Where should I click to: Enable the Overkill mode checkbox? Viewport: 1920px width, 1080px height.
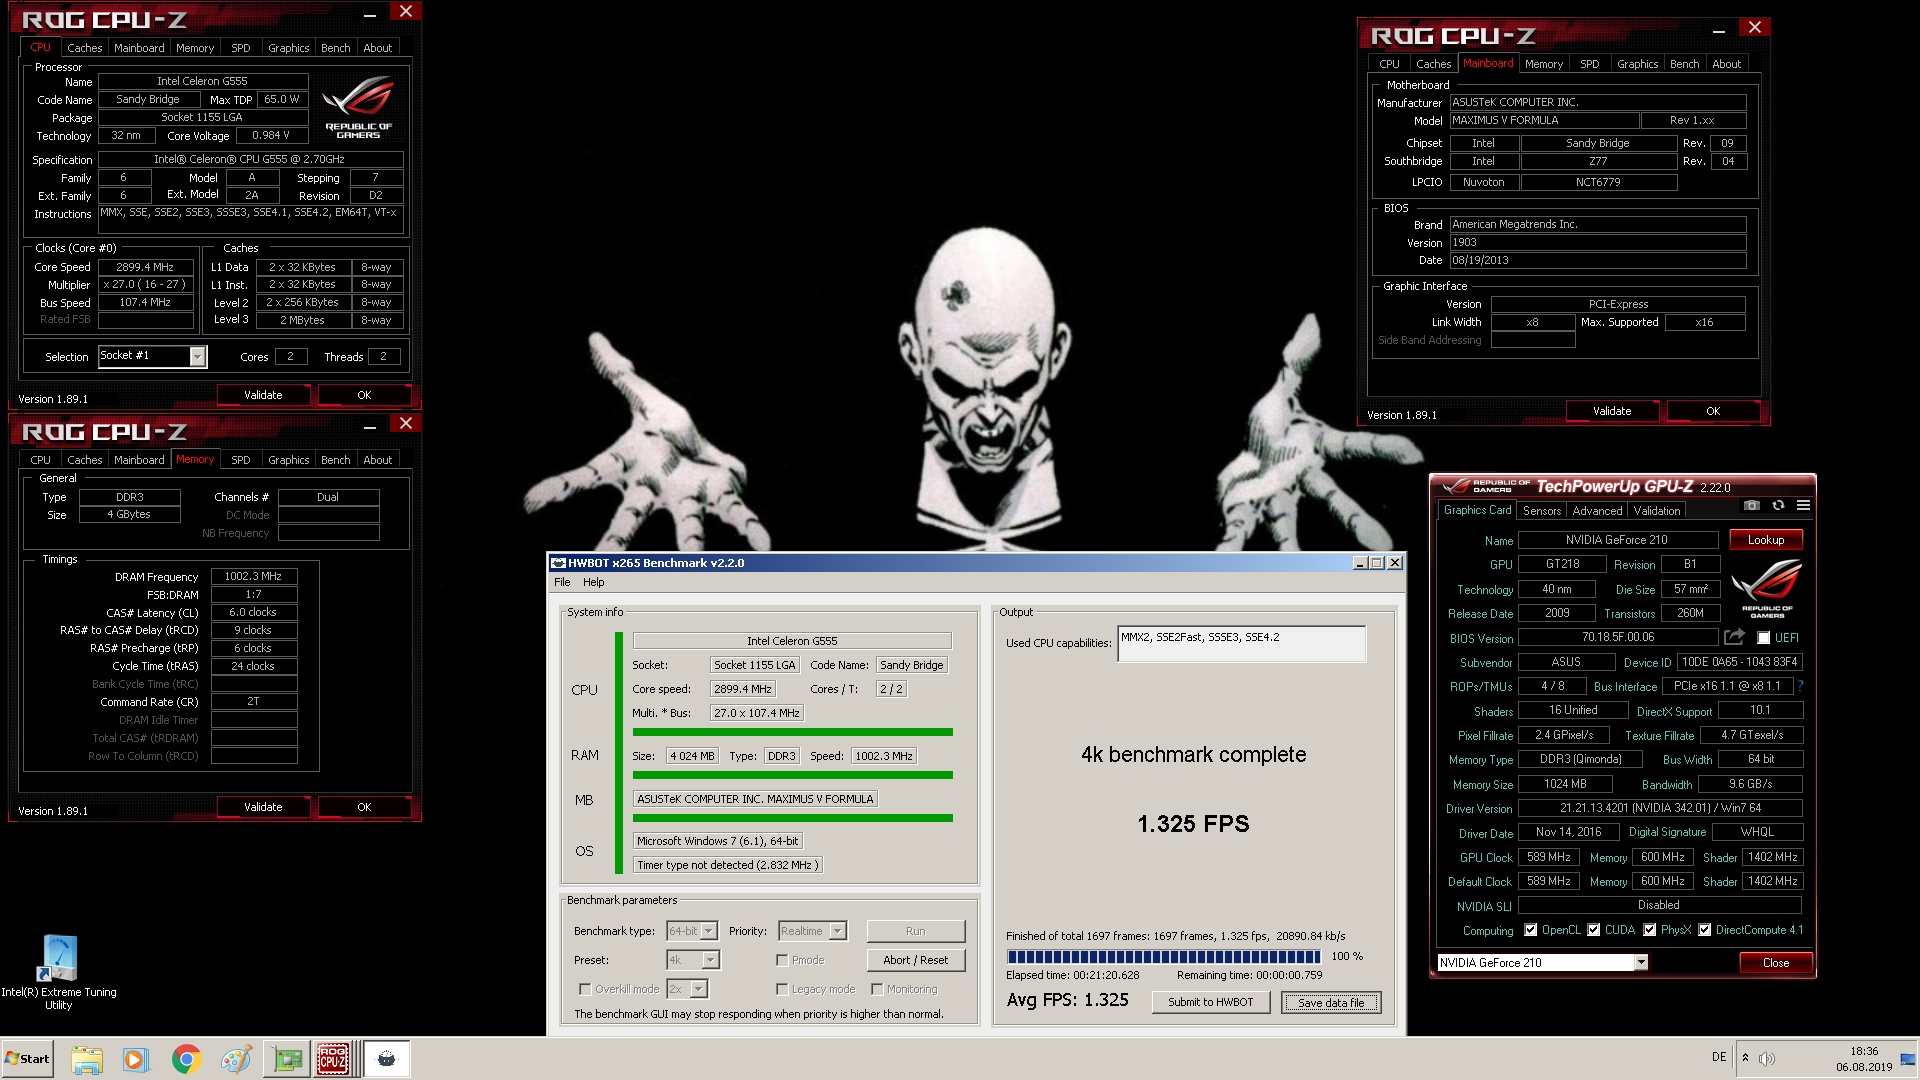(x=585, y=989)
